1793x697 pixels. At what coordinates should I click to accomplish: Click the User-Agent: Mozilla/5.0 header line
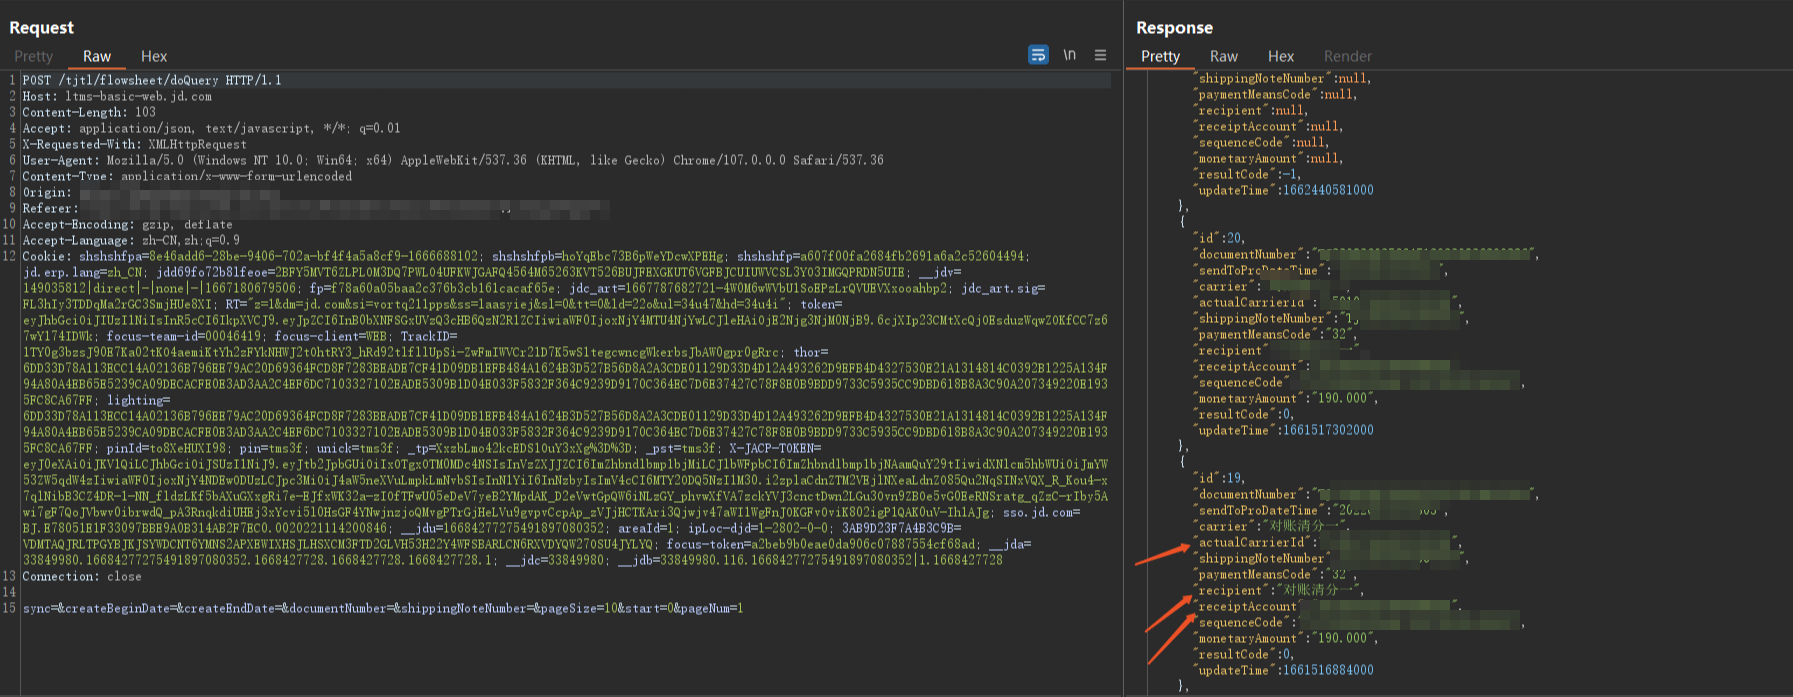pyautogui.click(x=453, y=160)
